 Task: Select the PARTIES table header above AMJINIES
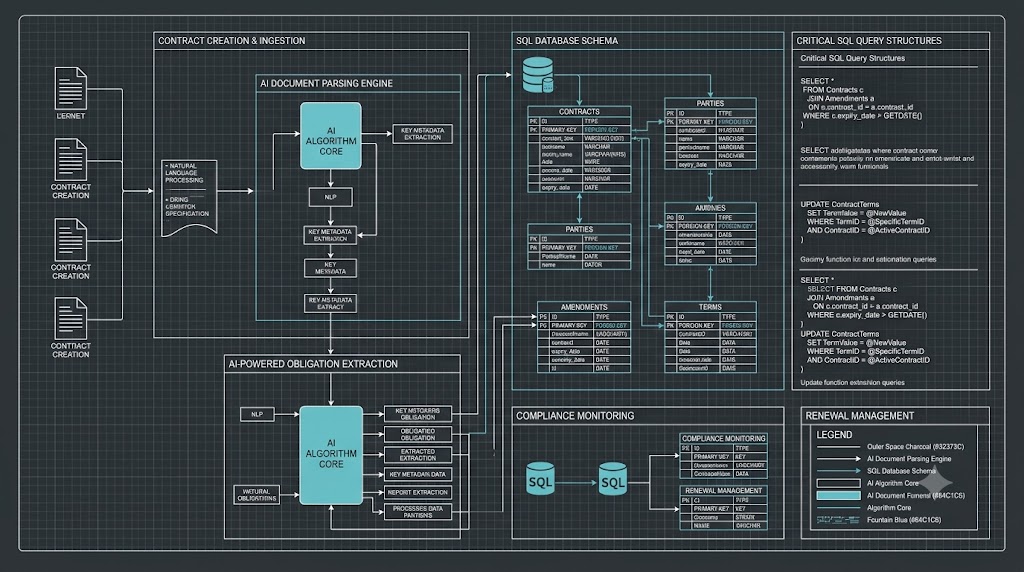(x=710, y=103)
